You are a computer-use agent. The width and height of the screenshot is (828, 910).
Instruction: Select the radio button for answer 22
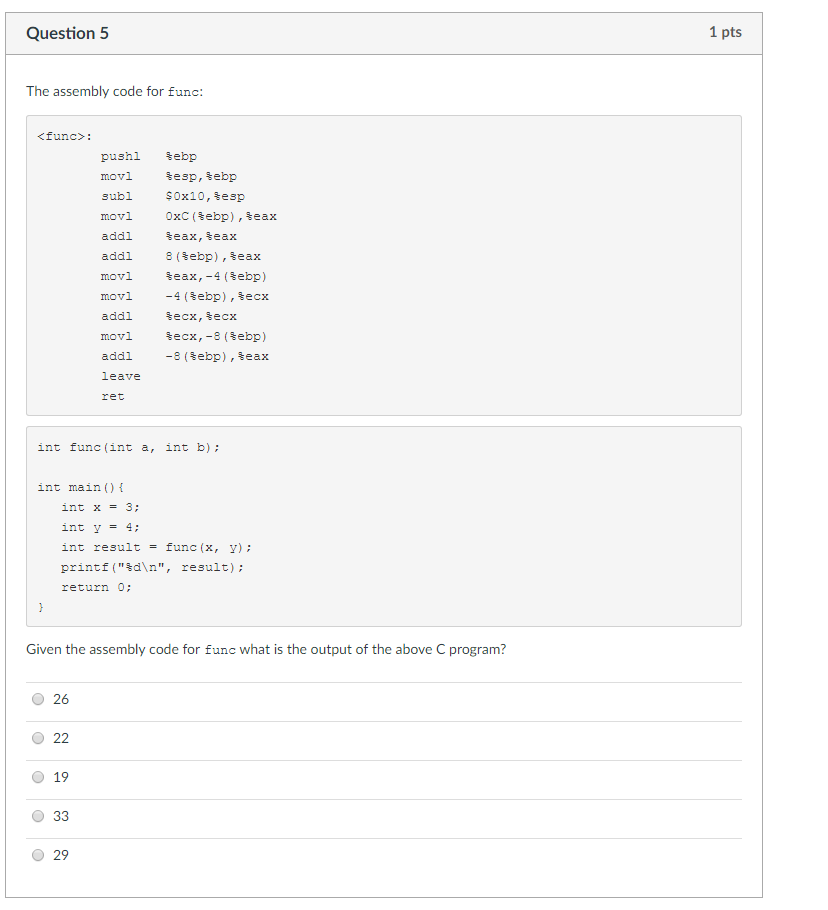coord(39,738)
